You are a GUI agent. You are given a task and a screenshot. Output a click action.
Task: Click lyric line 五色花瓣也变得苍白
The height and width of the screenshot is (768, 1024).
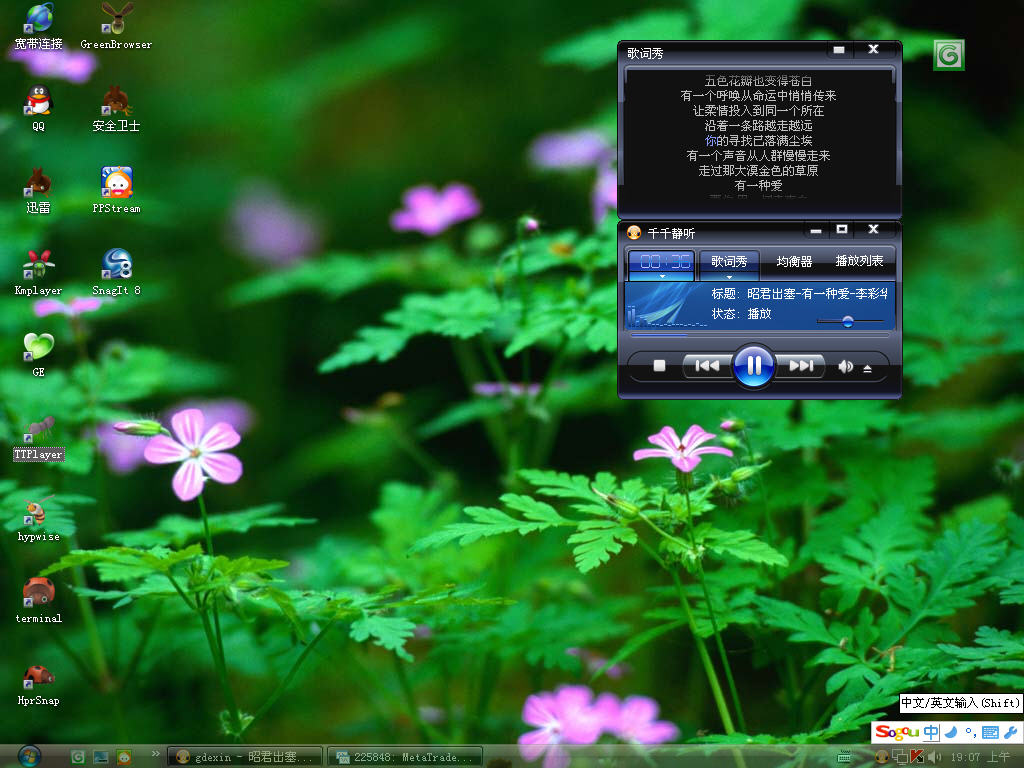pos(758,81)
